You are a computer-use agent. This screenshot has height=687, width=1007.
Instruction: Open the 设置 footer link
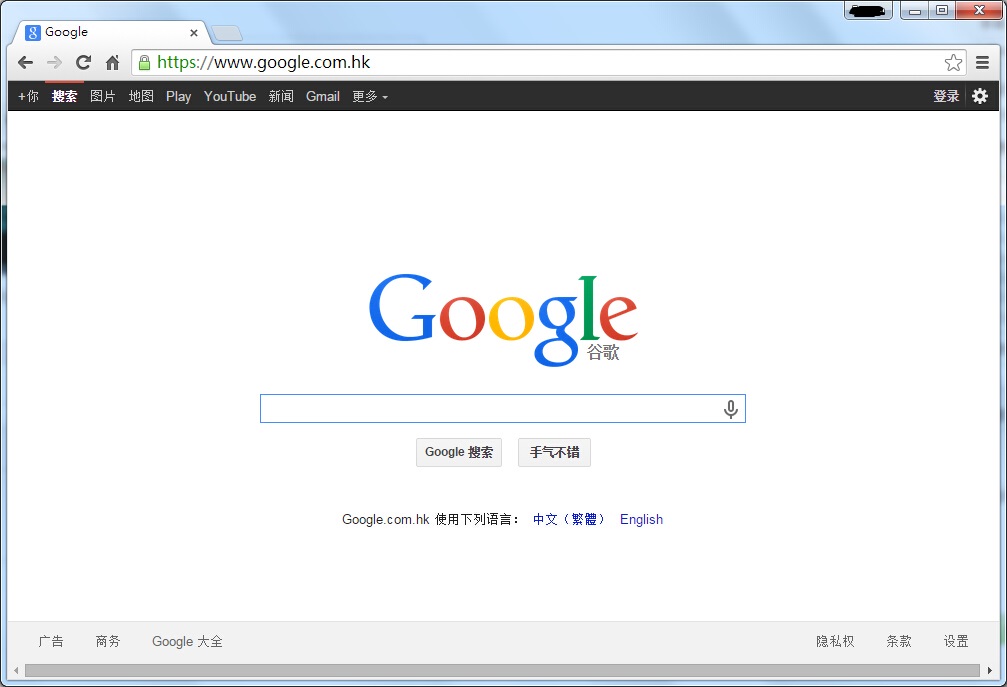(x=956, y=641)
